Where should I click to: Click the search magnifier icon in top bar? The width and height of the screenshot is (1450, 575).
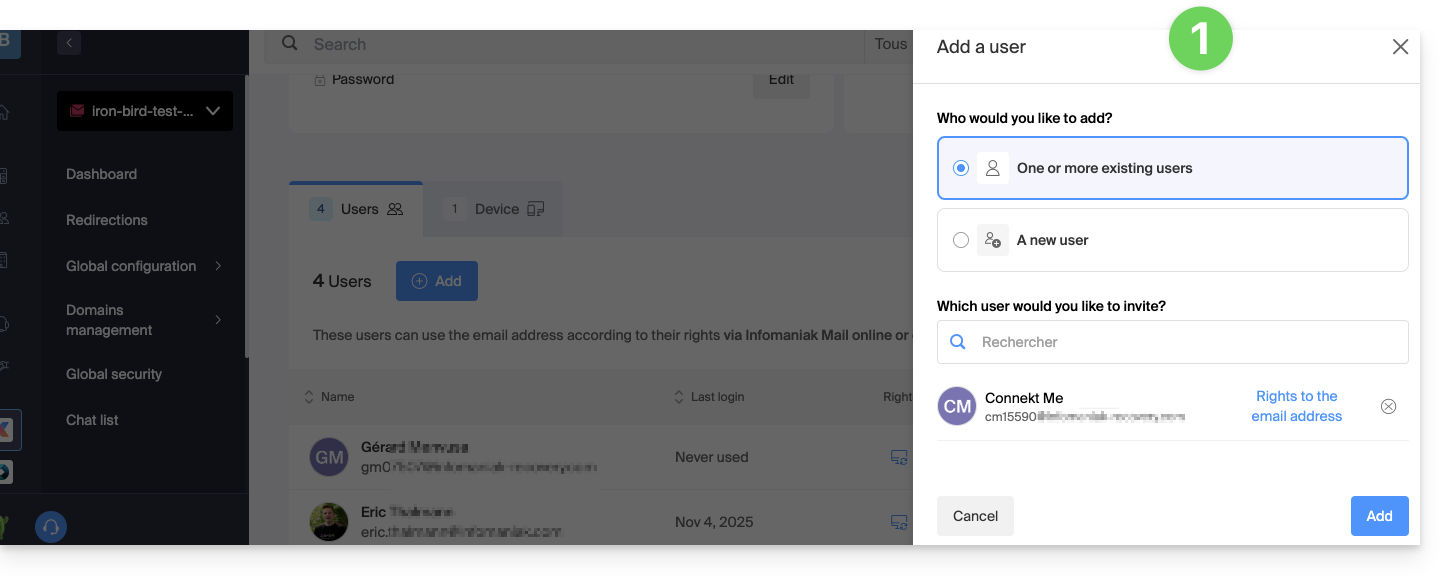(290, 43)
